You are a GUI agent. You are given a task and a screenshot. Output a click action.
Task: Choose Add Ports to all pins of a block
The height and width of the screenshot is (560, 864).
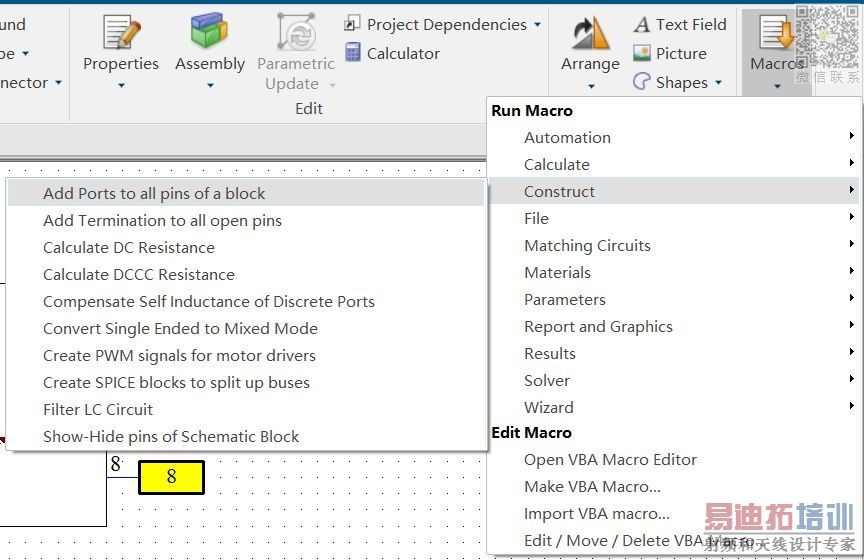coord(154,193)
